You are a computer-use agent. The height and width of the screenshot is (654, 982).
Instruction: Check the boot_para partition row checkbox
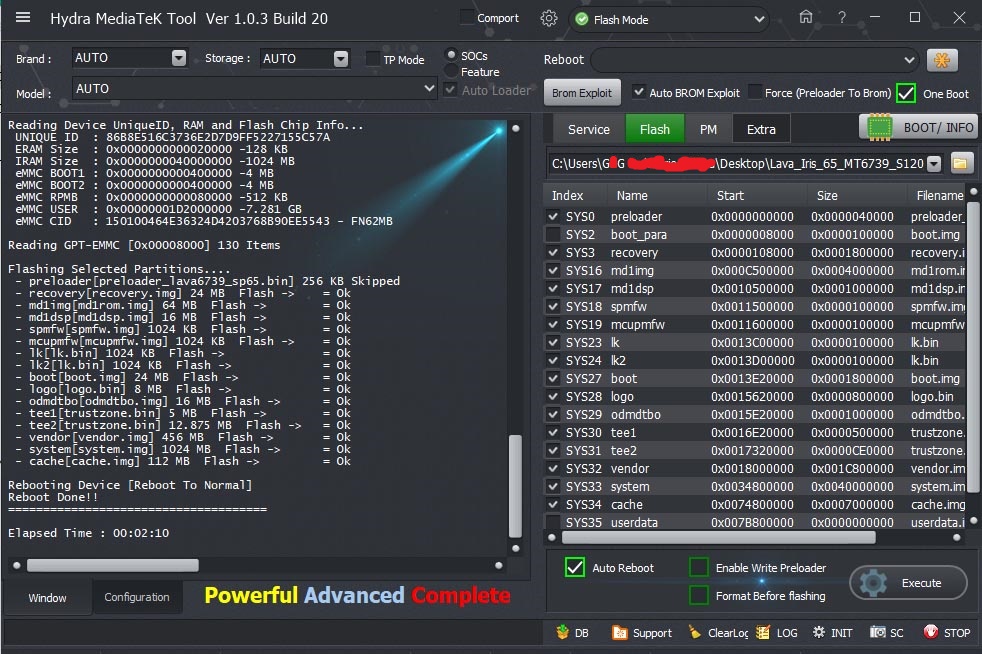553,234
